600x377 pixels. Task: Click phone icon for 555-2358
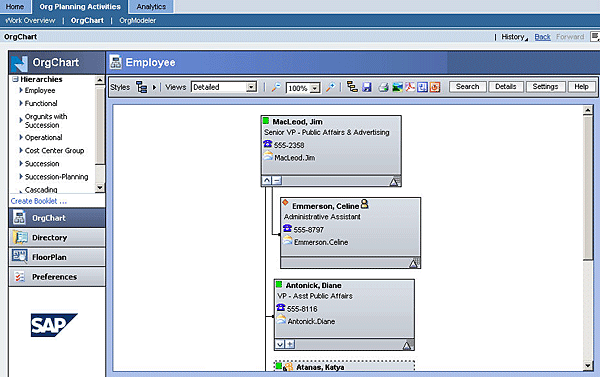(267, 144)
